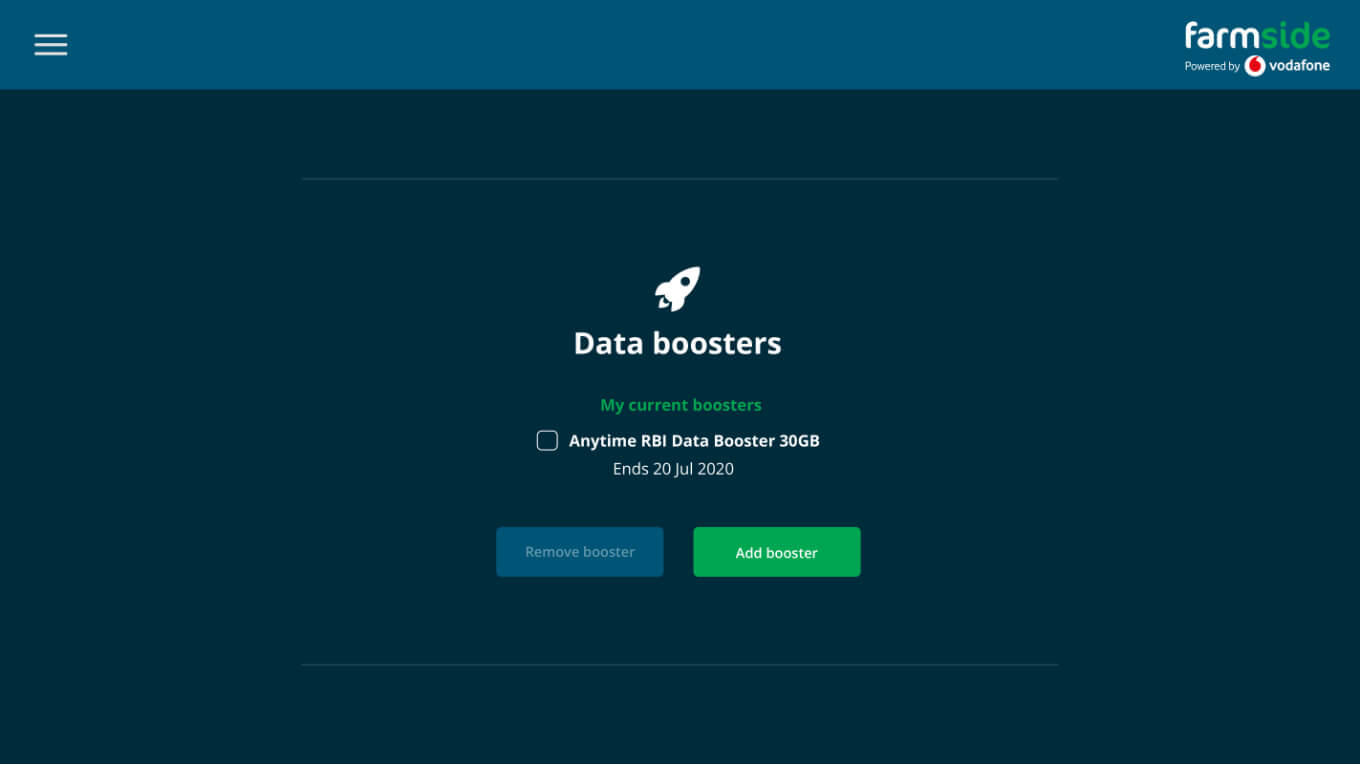Click the horizontal divider below the buttons
This screenshot has height=764, width=1360.
click(680, 665)
